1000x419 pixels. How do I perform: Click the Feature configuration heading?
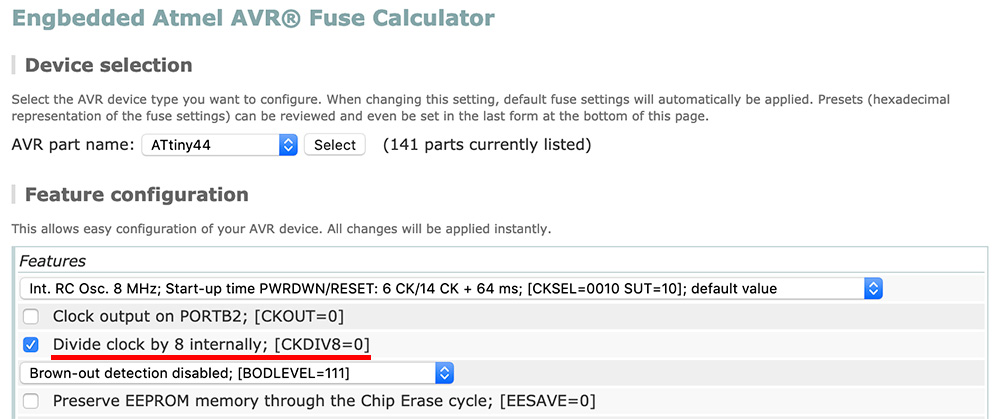tap(136, 195)
